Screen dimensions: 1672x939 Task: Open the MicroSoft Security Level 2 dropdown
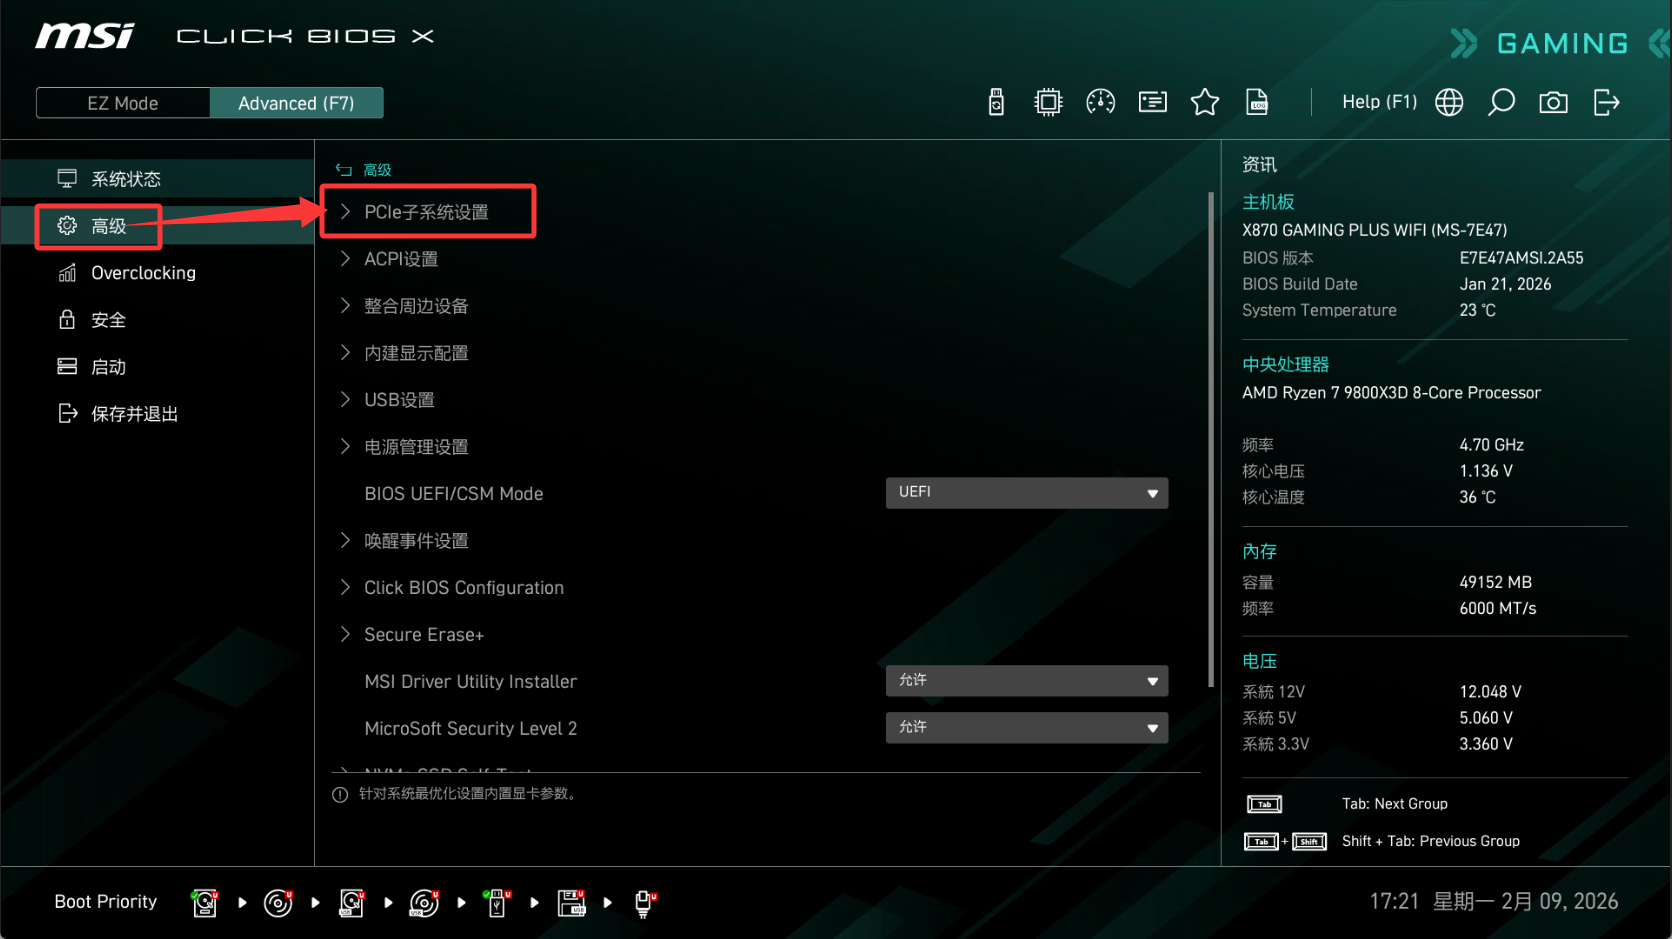pyautogui.click(x=1026, y=728)
